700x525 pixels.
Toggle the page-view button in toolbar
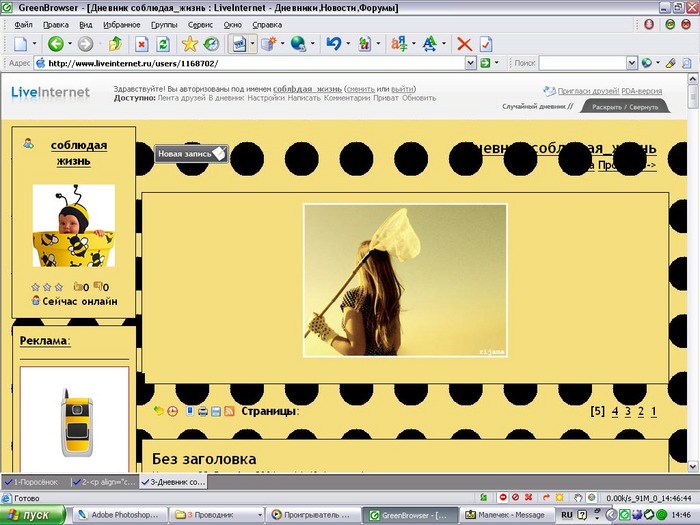(x=240, y=44)
